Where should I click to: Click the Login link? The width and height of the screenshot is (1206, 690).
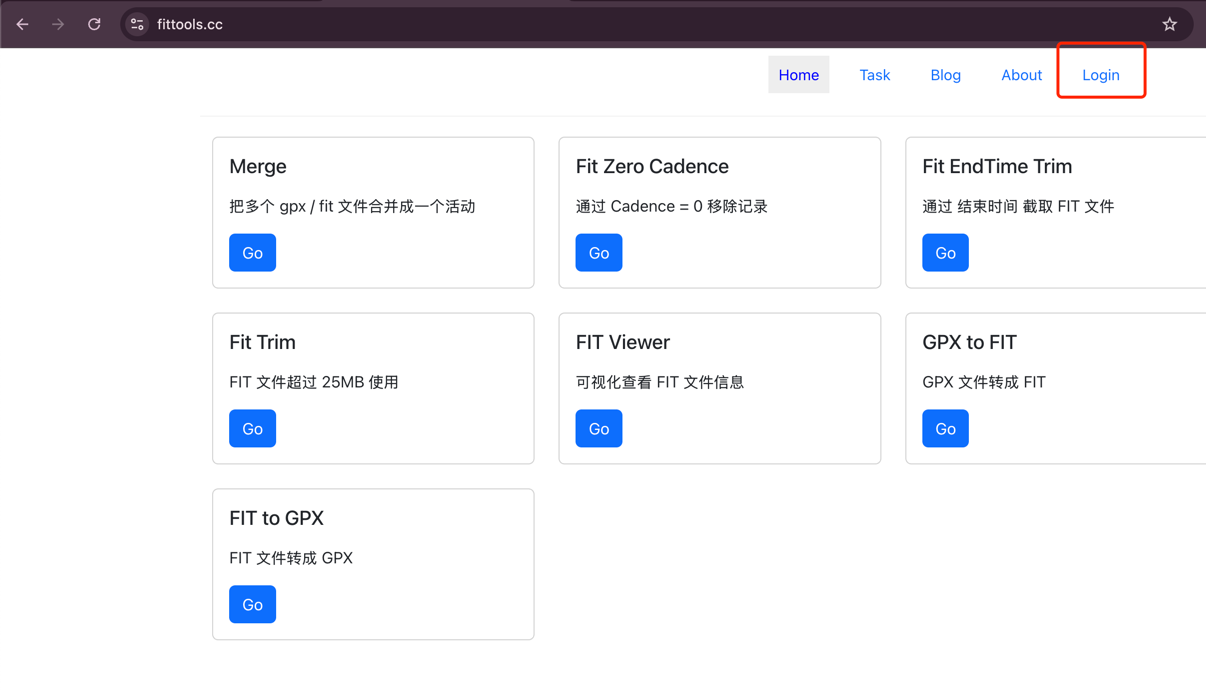pos(1100,75)
